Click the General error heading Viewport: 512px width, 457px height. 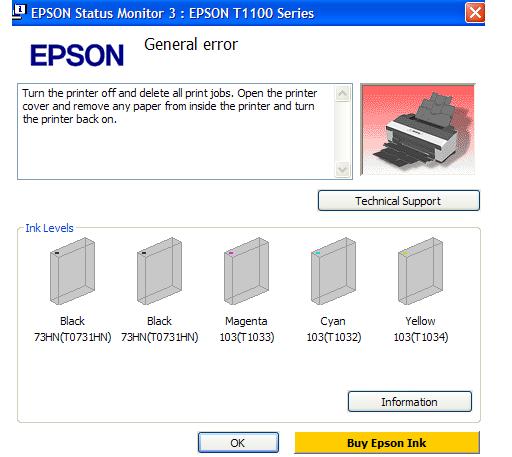click(191, 44)
